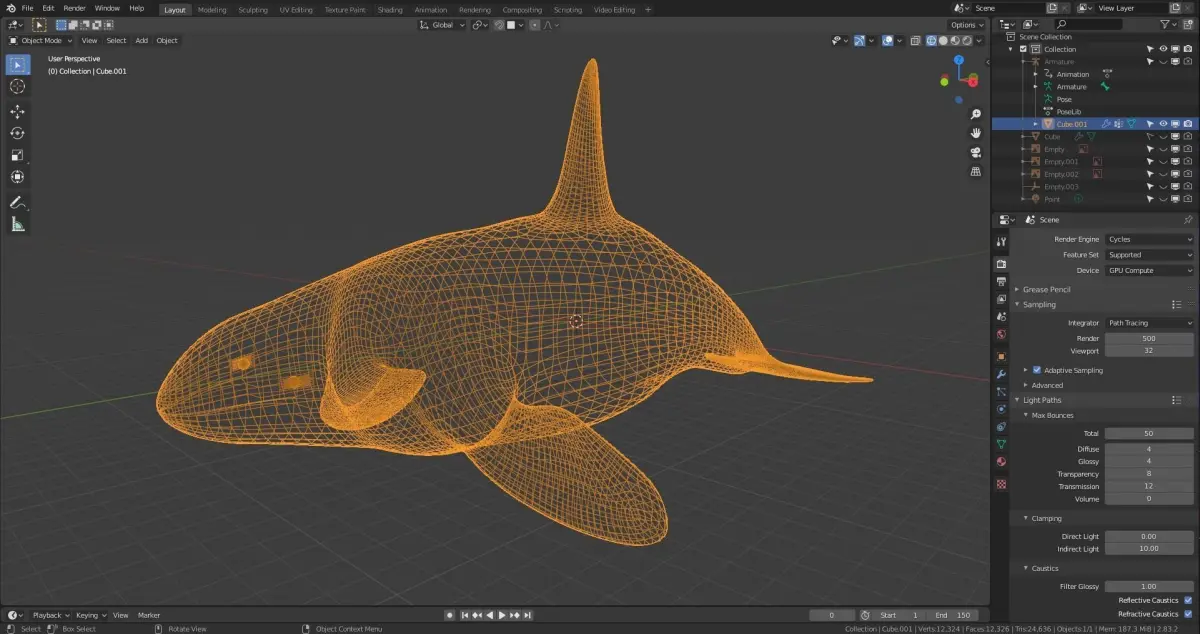Open the Object properties tab
Screen dimensions: 1200x634
pyautogui.click(x=1001, y=356)
